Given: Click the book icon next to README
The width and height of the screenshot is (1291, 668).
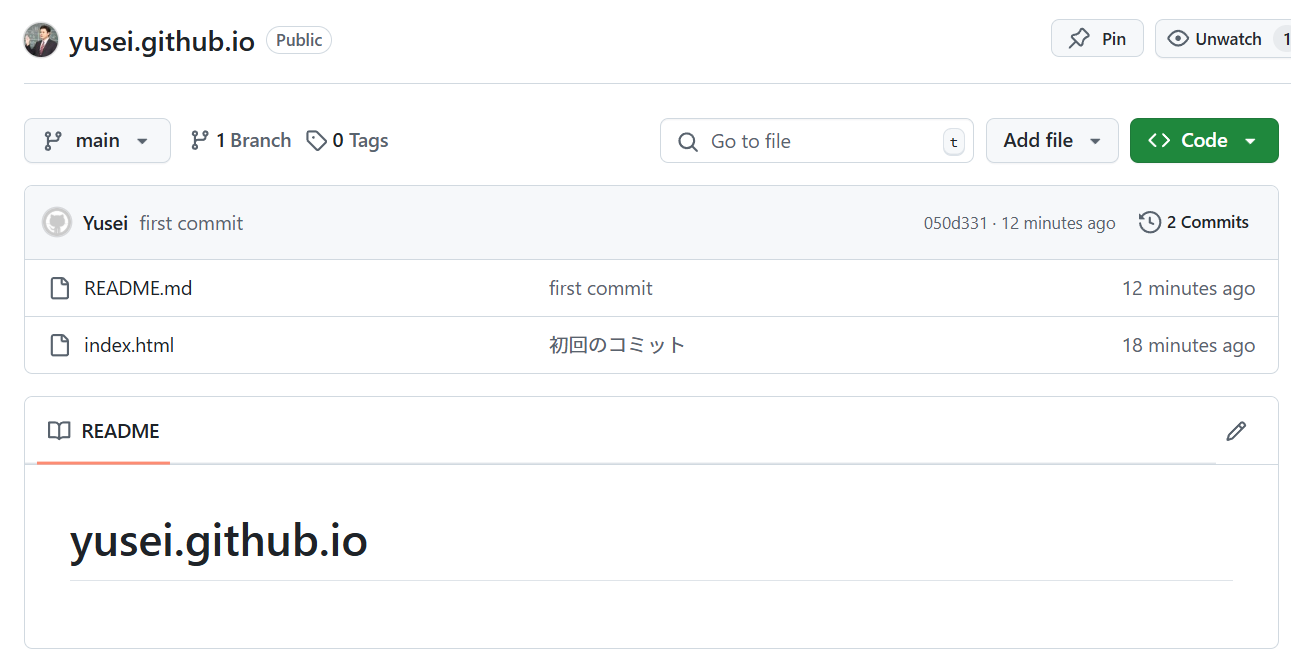Looking at the screenshot, I should [58, 430].
